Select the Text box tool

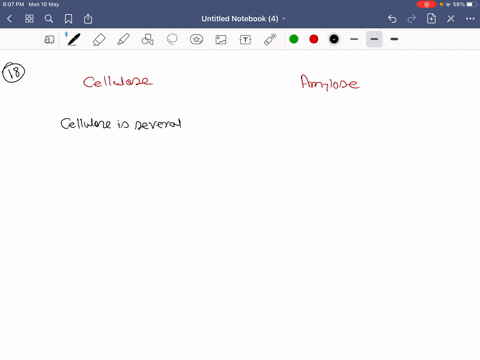[245, 40]
